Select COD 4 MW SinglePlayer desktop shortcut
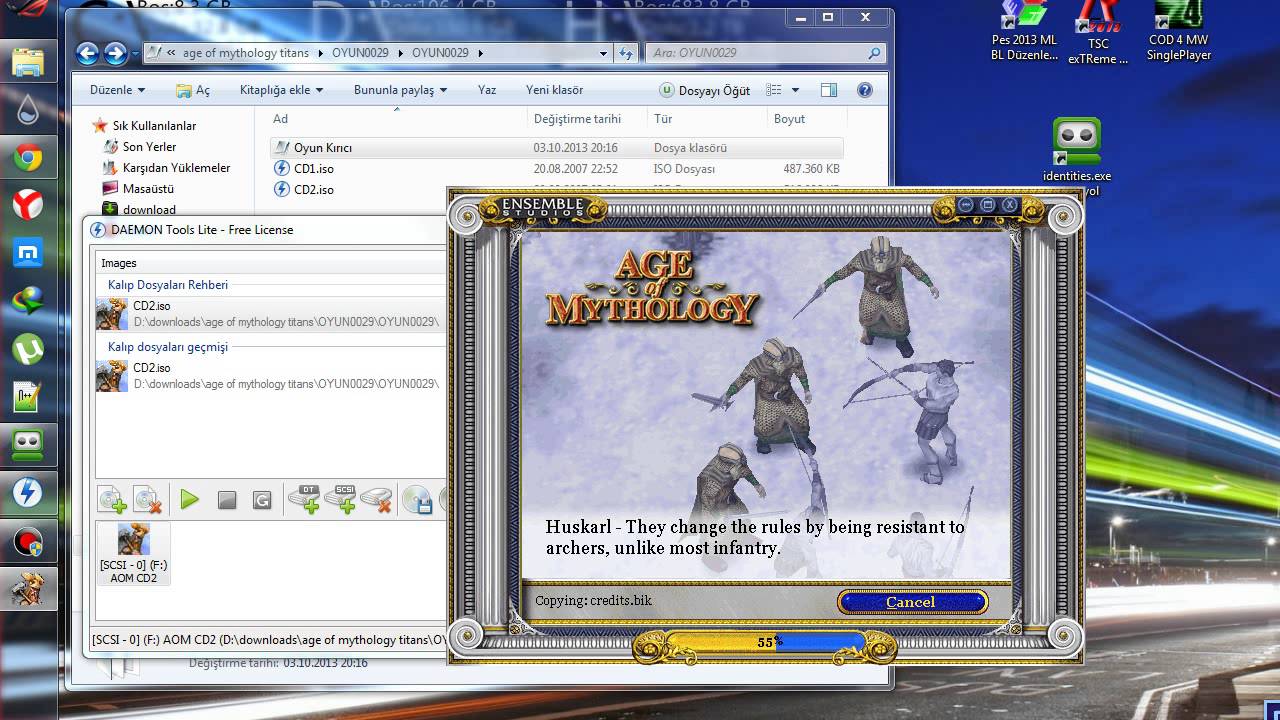Viewport: 1280px width, 720px height. (1179, 32)
